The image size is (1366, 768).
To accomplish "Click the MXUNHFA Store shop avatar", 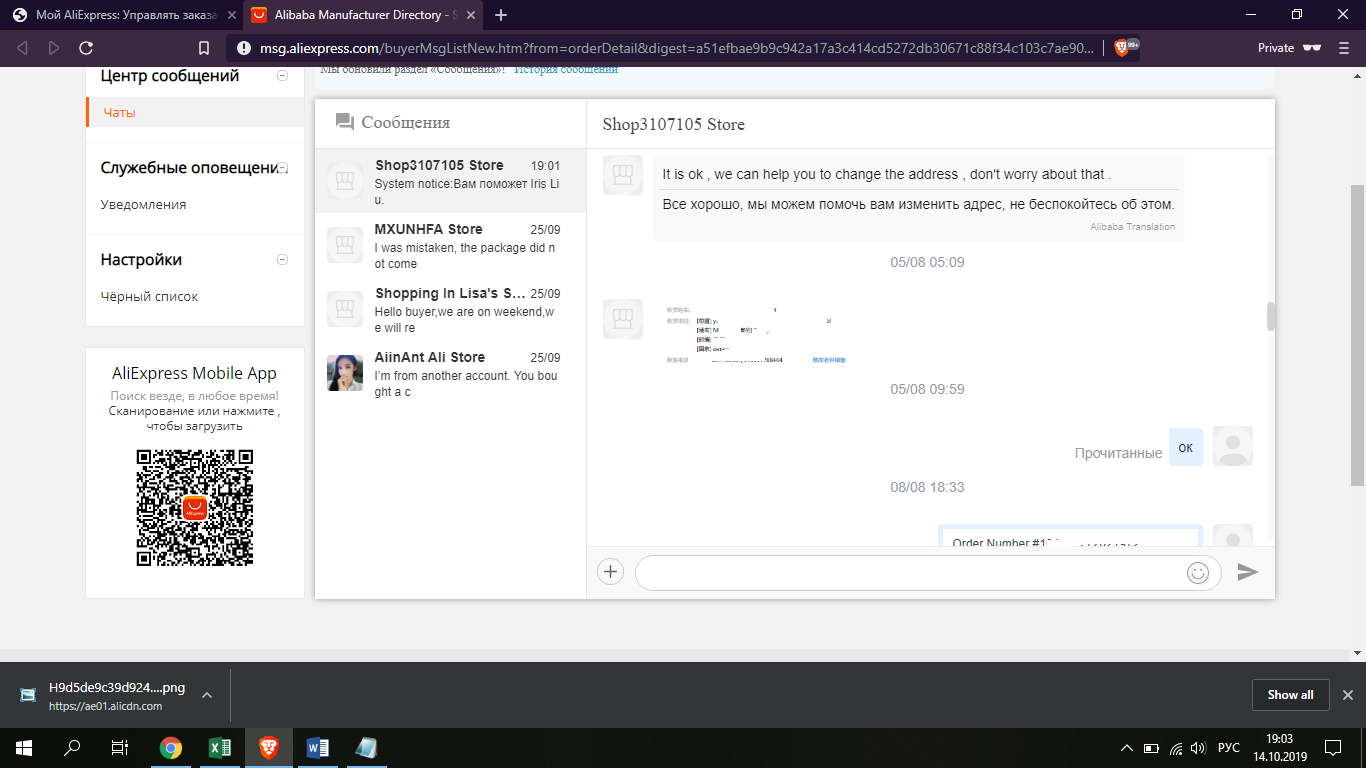I will point(345,245).
